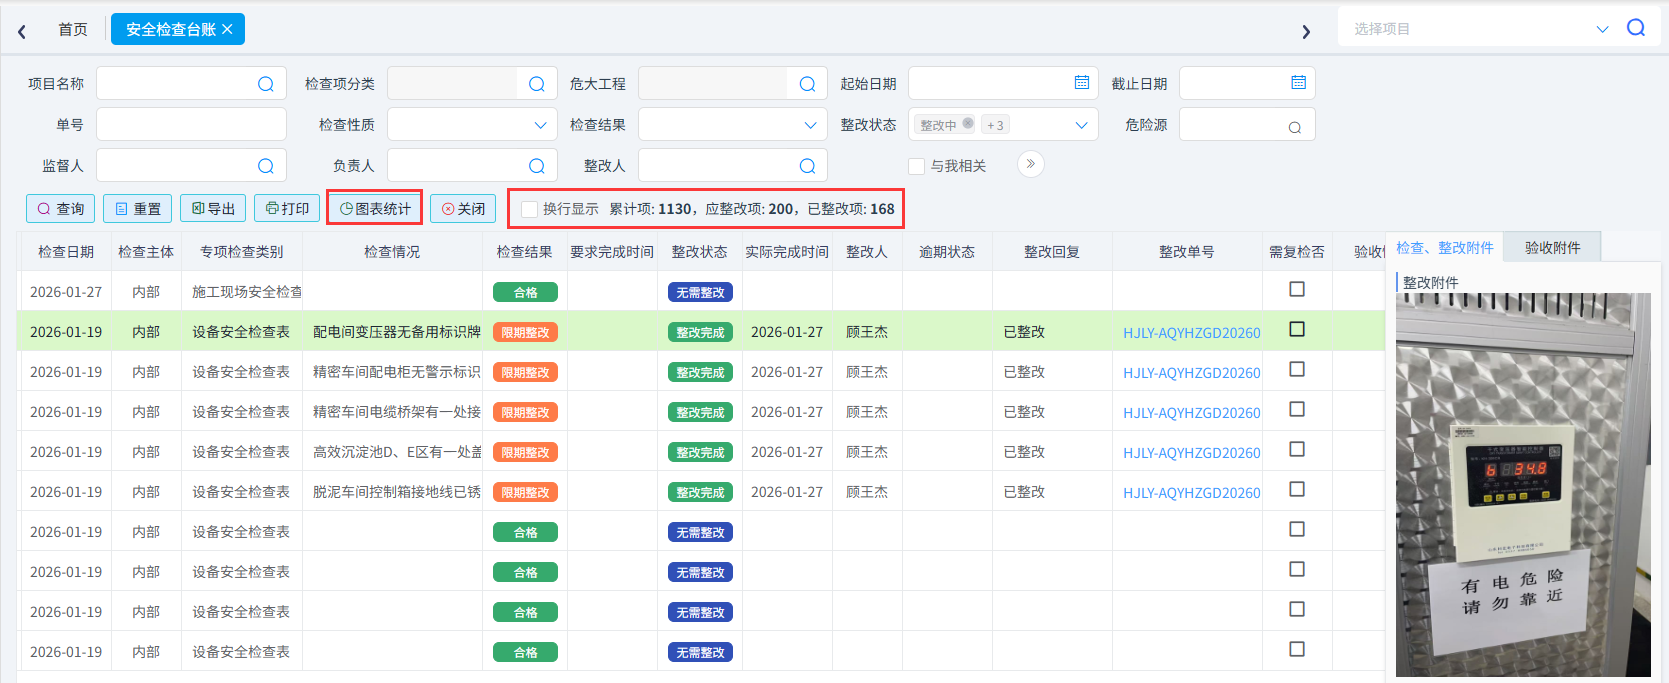Click the search icon in 负责人 field

[537, 166]
